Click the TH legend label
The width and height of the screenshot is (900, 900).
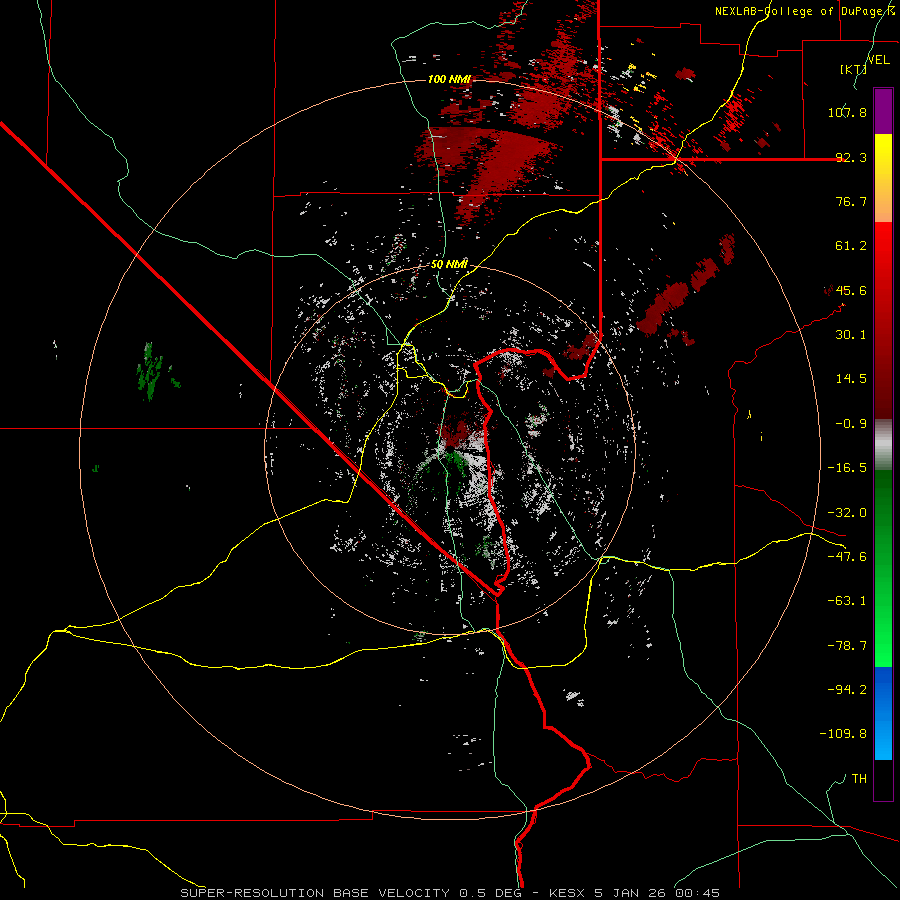tap(859, 778)
